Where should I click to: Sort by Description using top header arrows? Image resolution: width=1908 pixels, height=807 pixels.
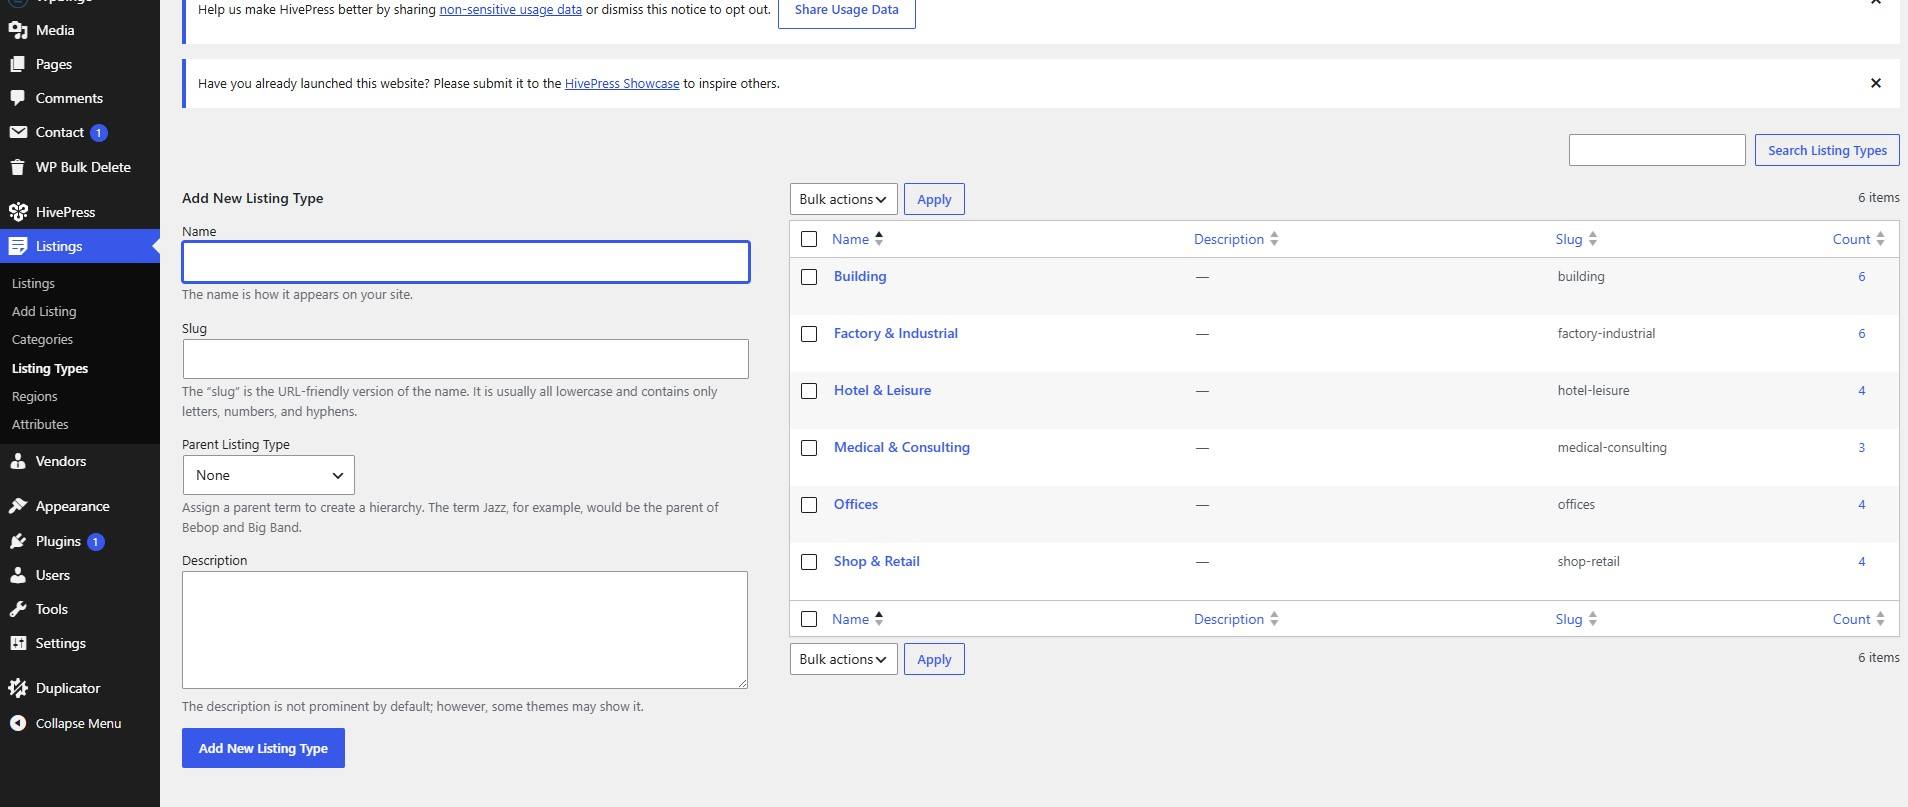click(1274, 239)
